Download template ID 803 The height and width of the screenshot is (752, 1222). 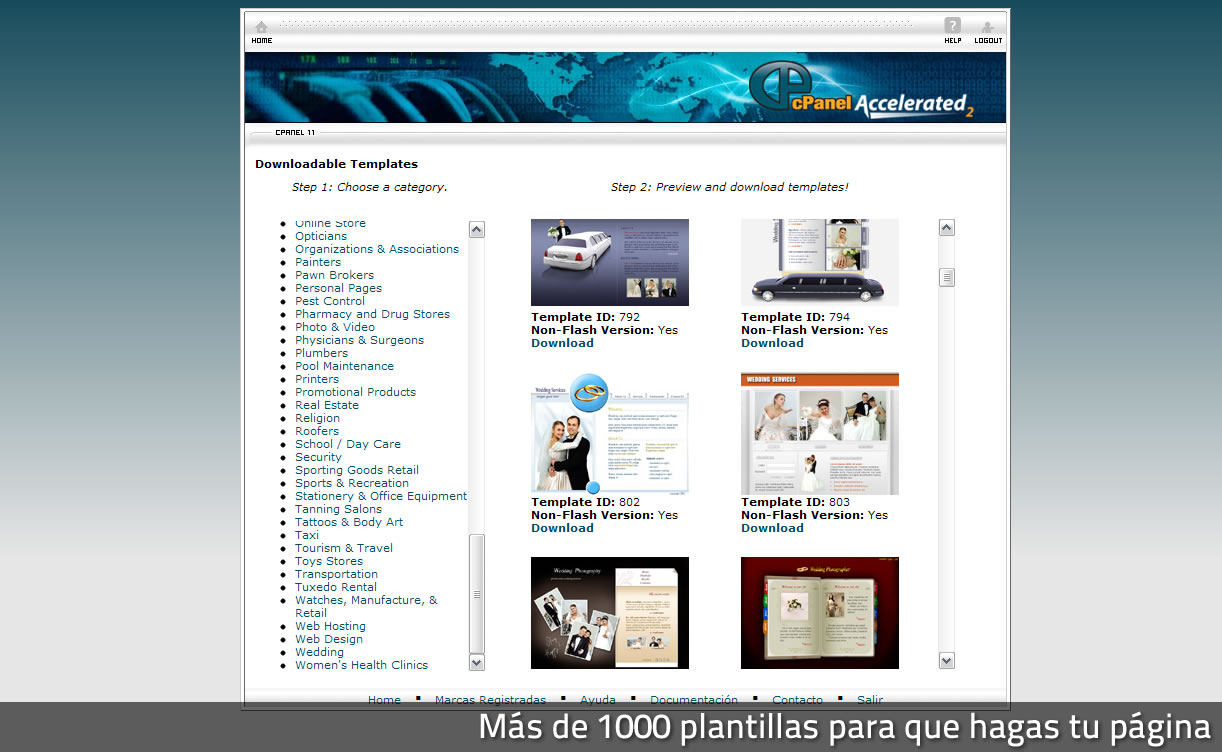tap(772, 528)
